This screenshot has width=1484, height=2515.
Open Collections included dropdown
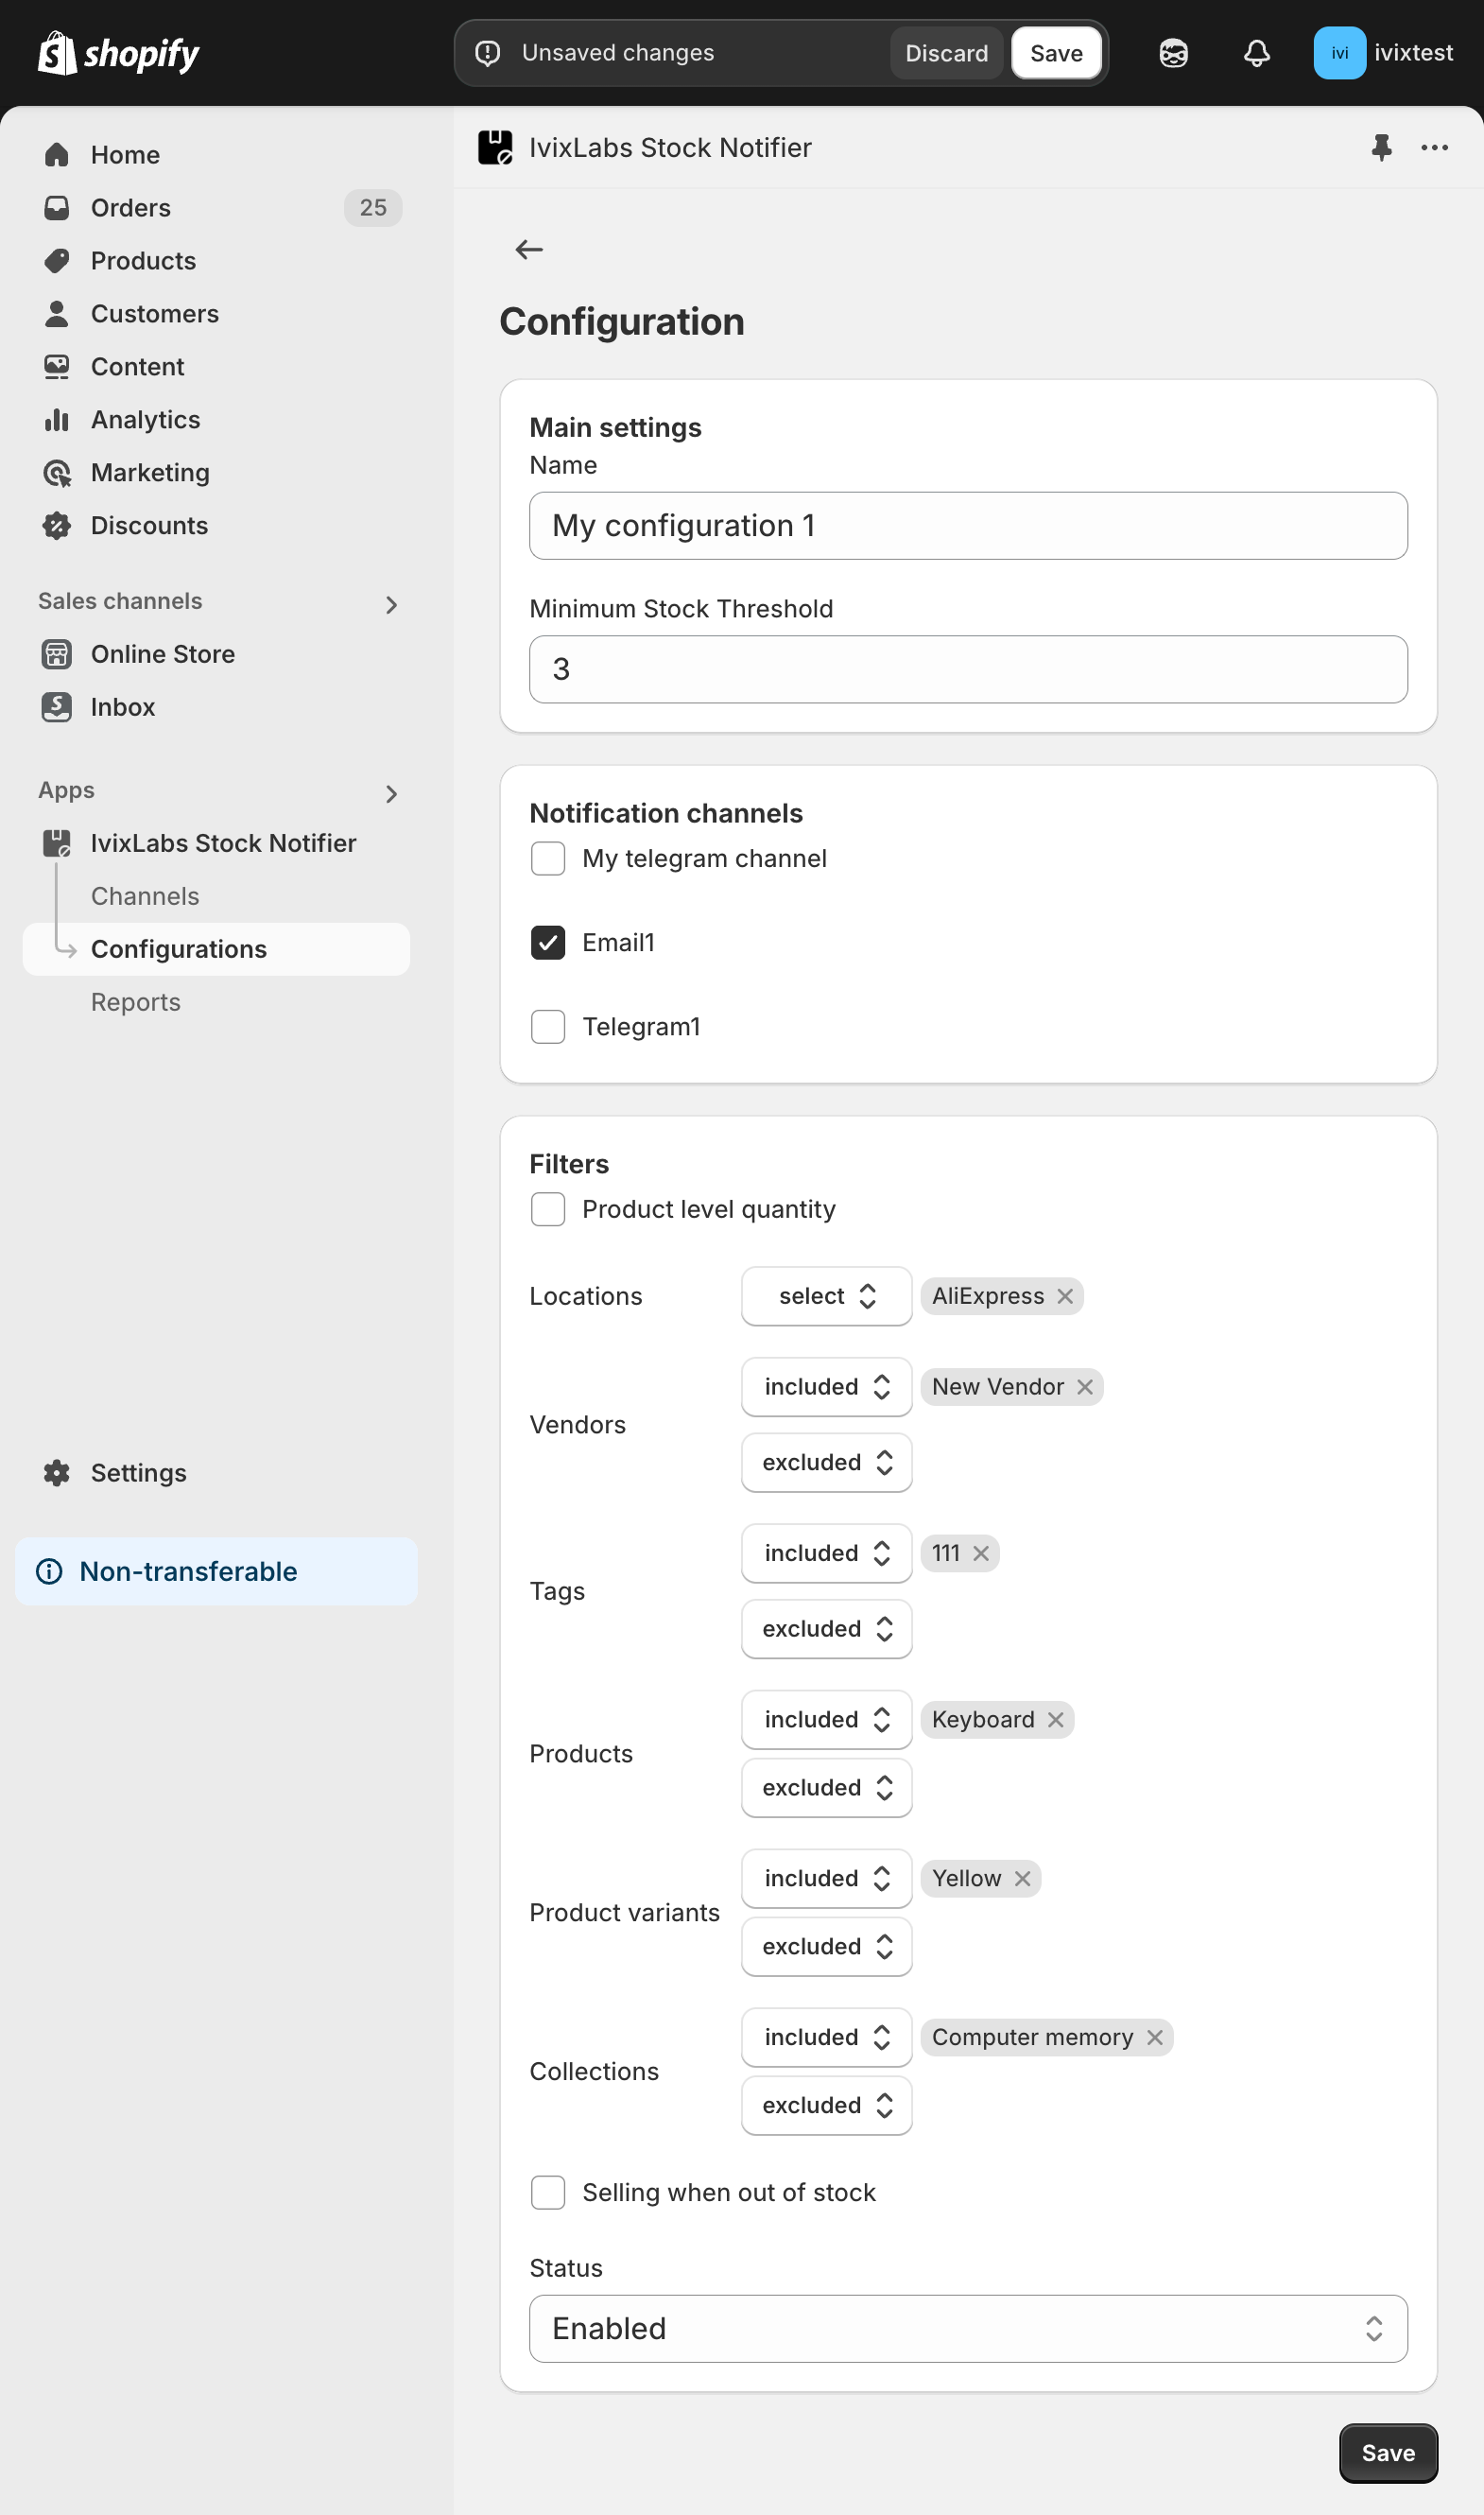tap(826, 2038)
